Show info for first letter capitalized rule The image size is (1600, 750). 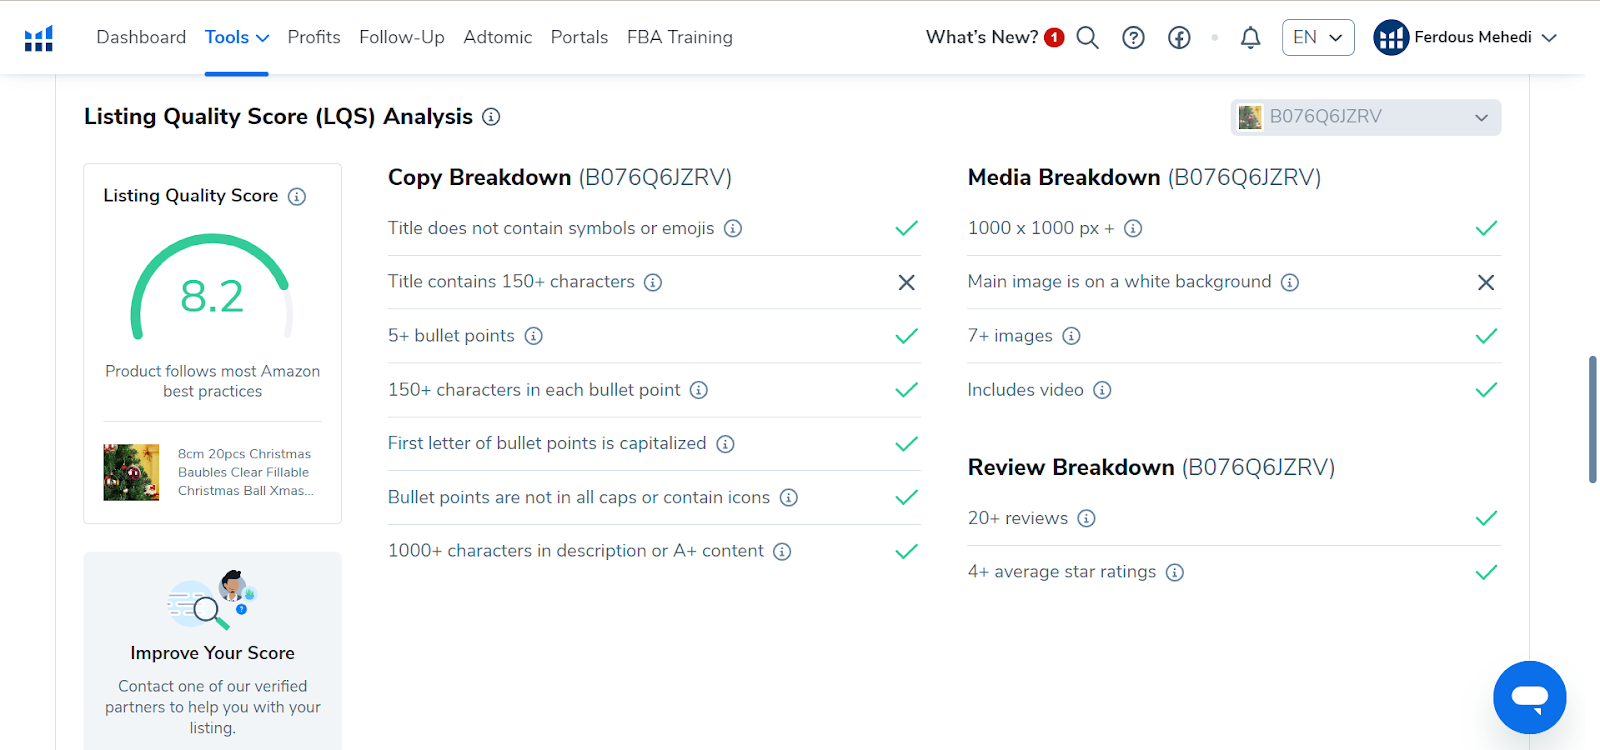[x=726, y=444]
